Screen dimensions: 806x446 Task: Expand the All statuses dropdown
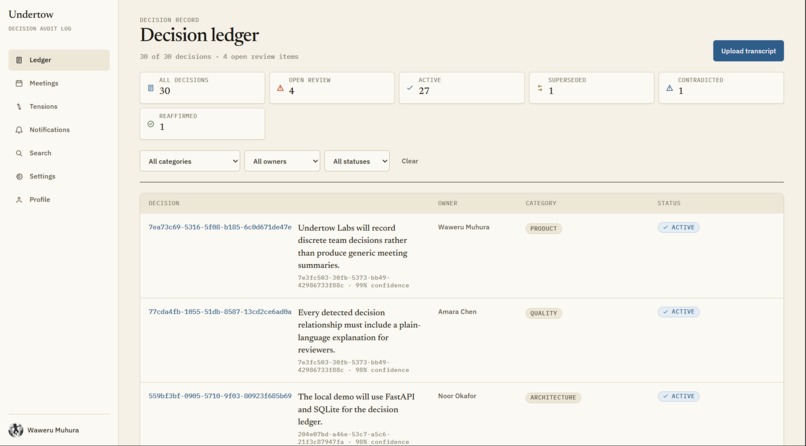tap(357, 161)
